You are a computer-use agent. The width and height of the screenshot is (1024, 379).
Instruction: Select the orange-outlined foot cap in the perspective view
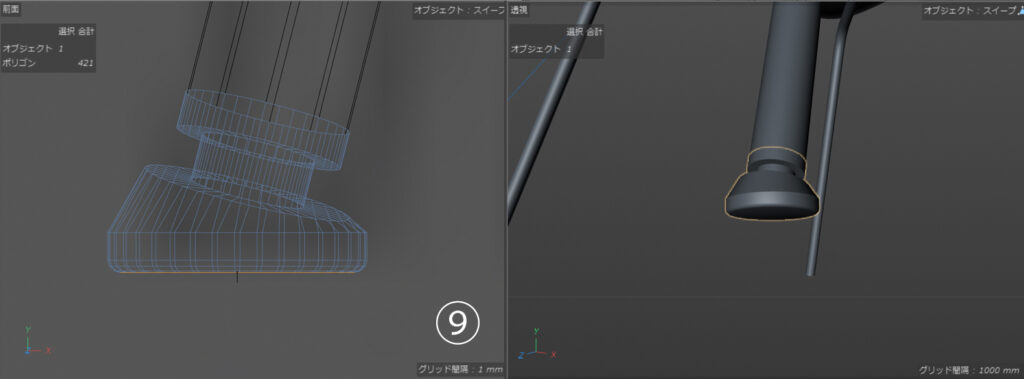click(x=772, y=185)
